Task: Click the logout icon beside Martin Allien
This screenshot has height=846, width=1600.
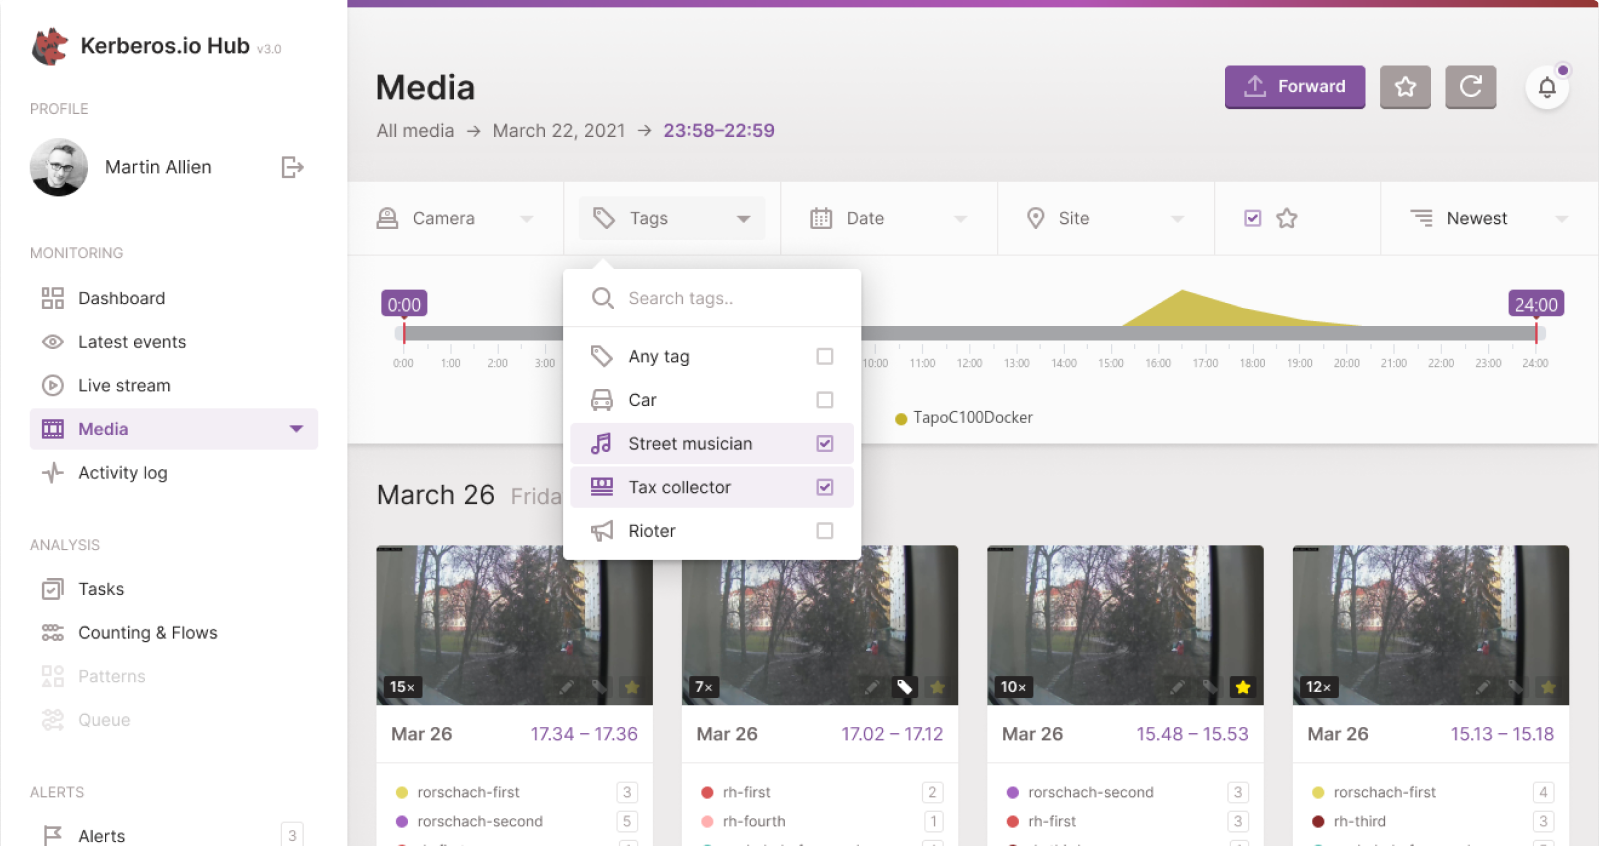Action: tap(292, 167)
